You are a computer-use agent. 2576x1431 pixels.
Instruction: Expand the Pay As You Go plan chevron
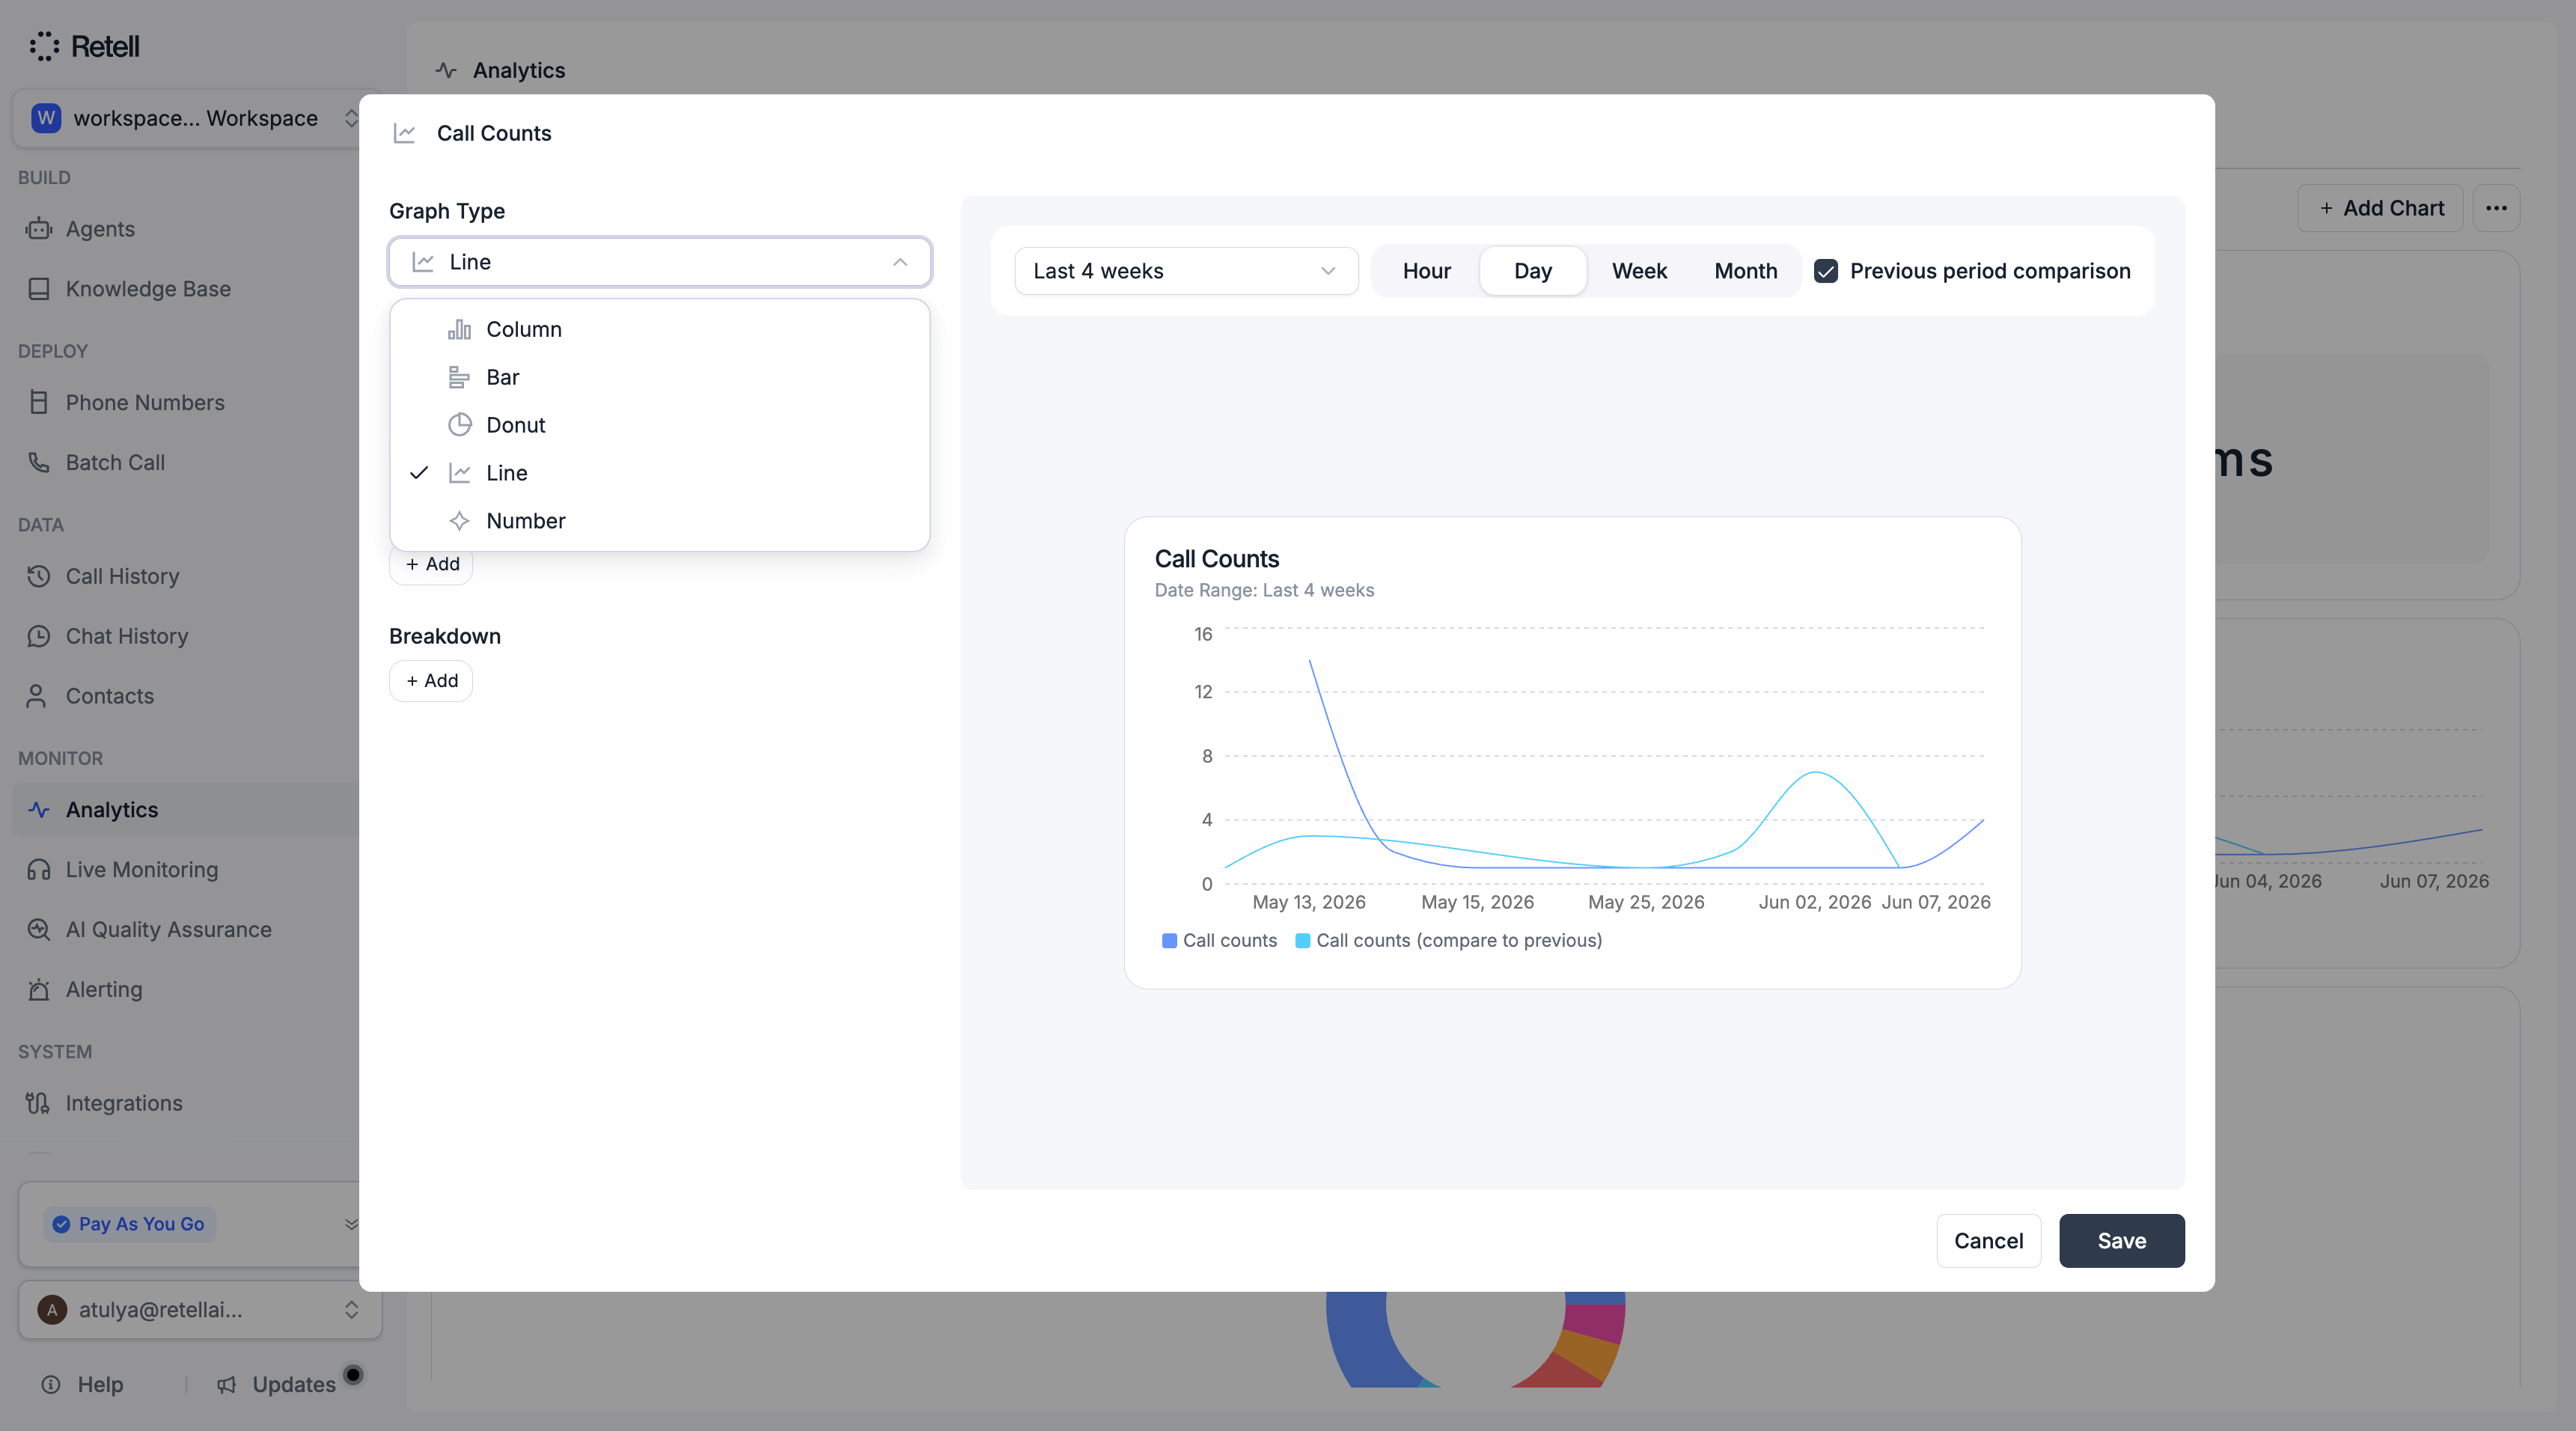coord(351,1224)
